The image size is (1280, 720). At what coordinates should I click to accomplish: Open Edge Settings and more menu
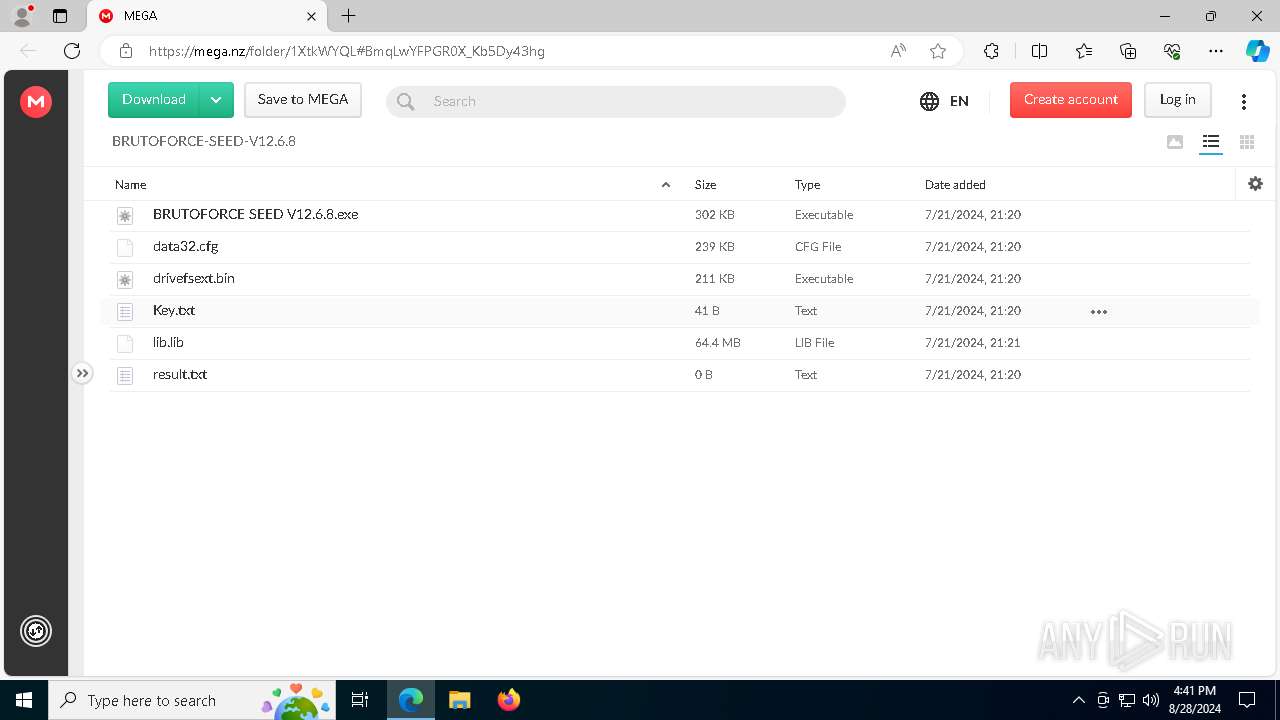[x=1216, y=51]
